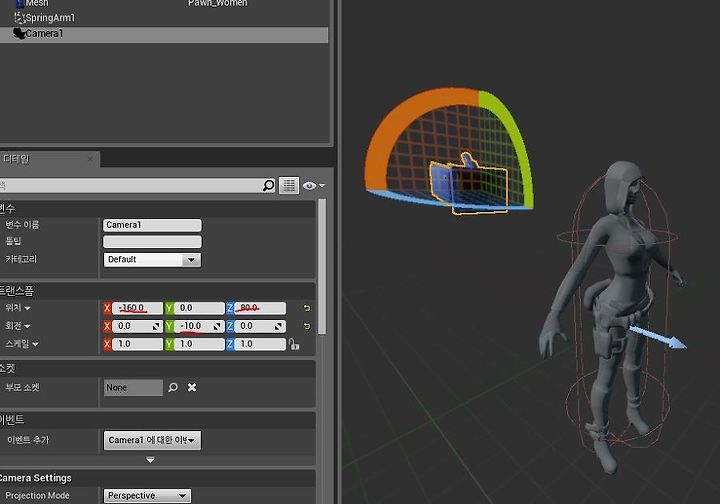Reset location to default arrow
The image size is (720, 504).
[x=307, y=308]
